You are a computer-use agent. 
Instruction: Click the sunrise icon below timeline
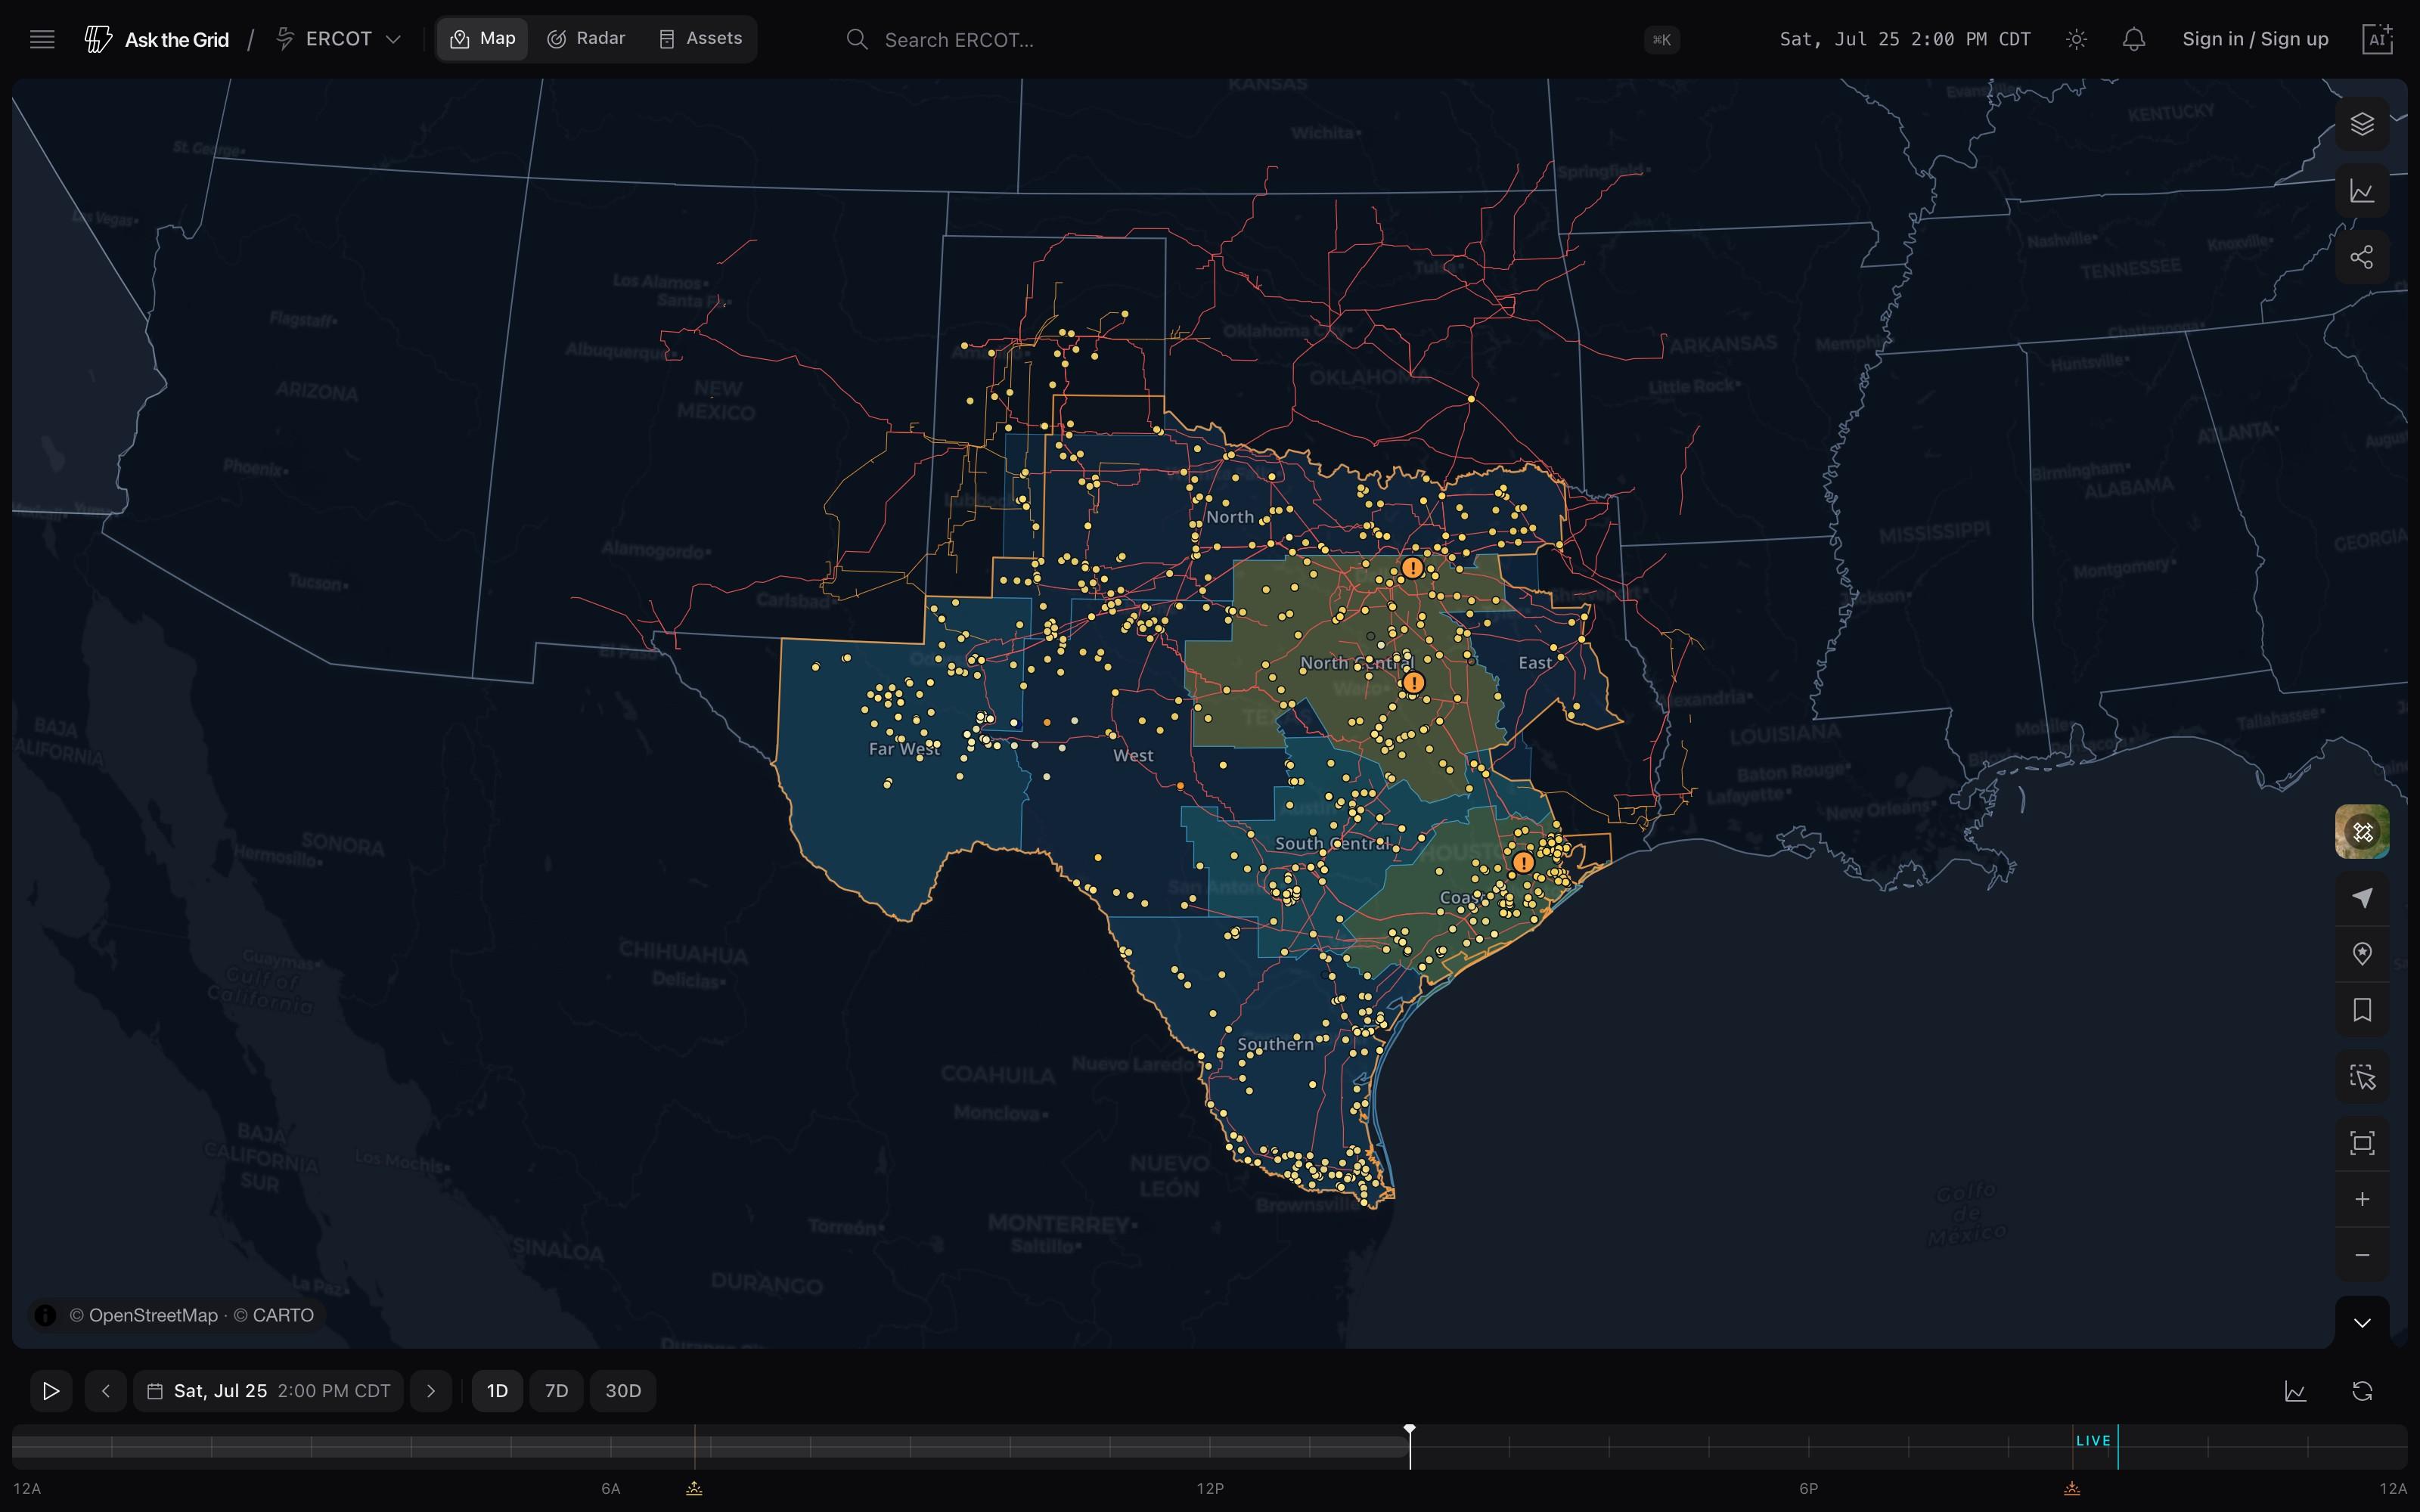click(694, 1489)
